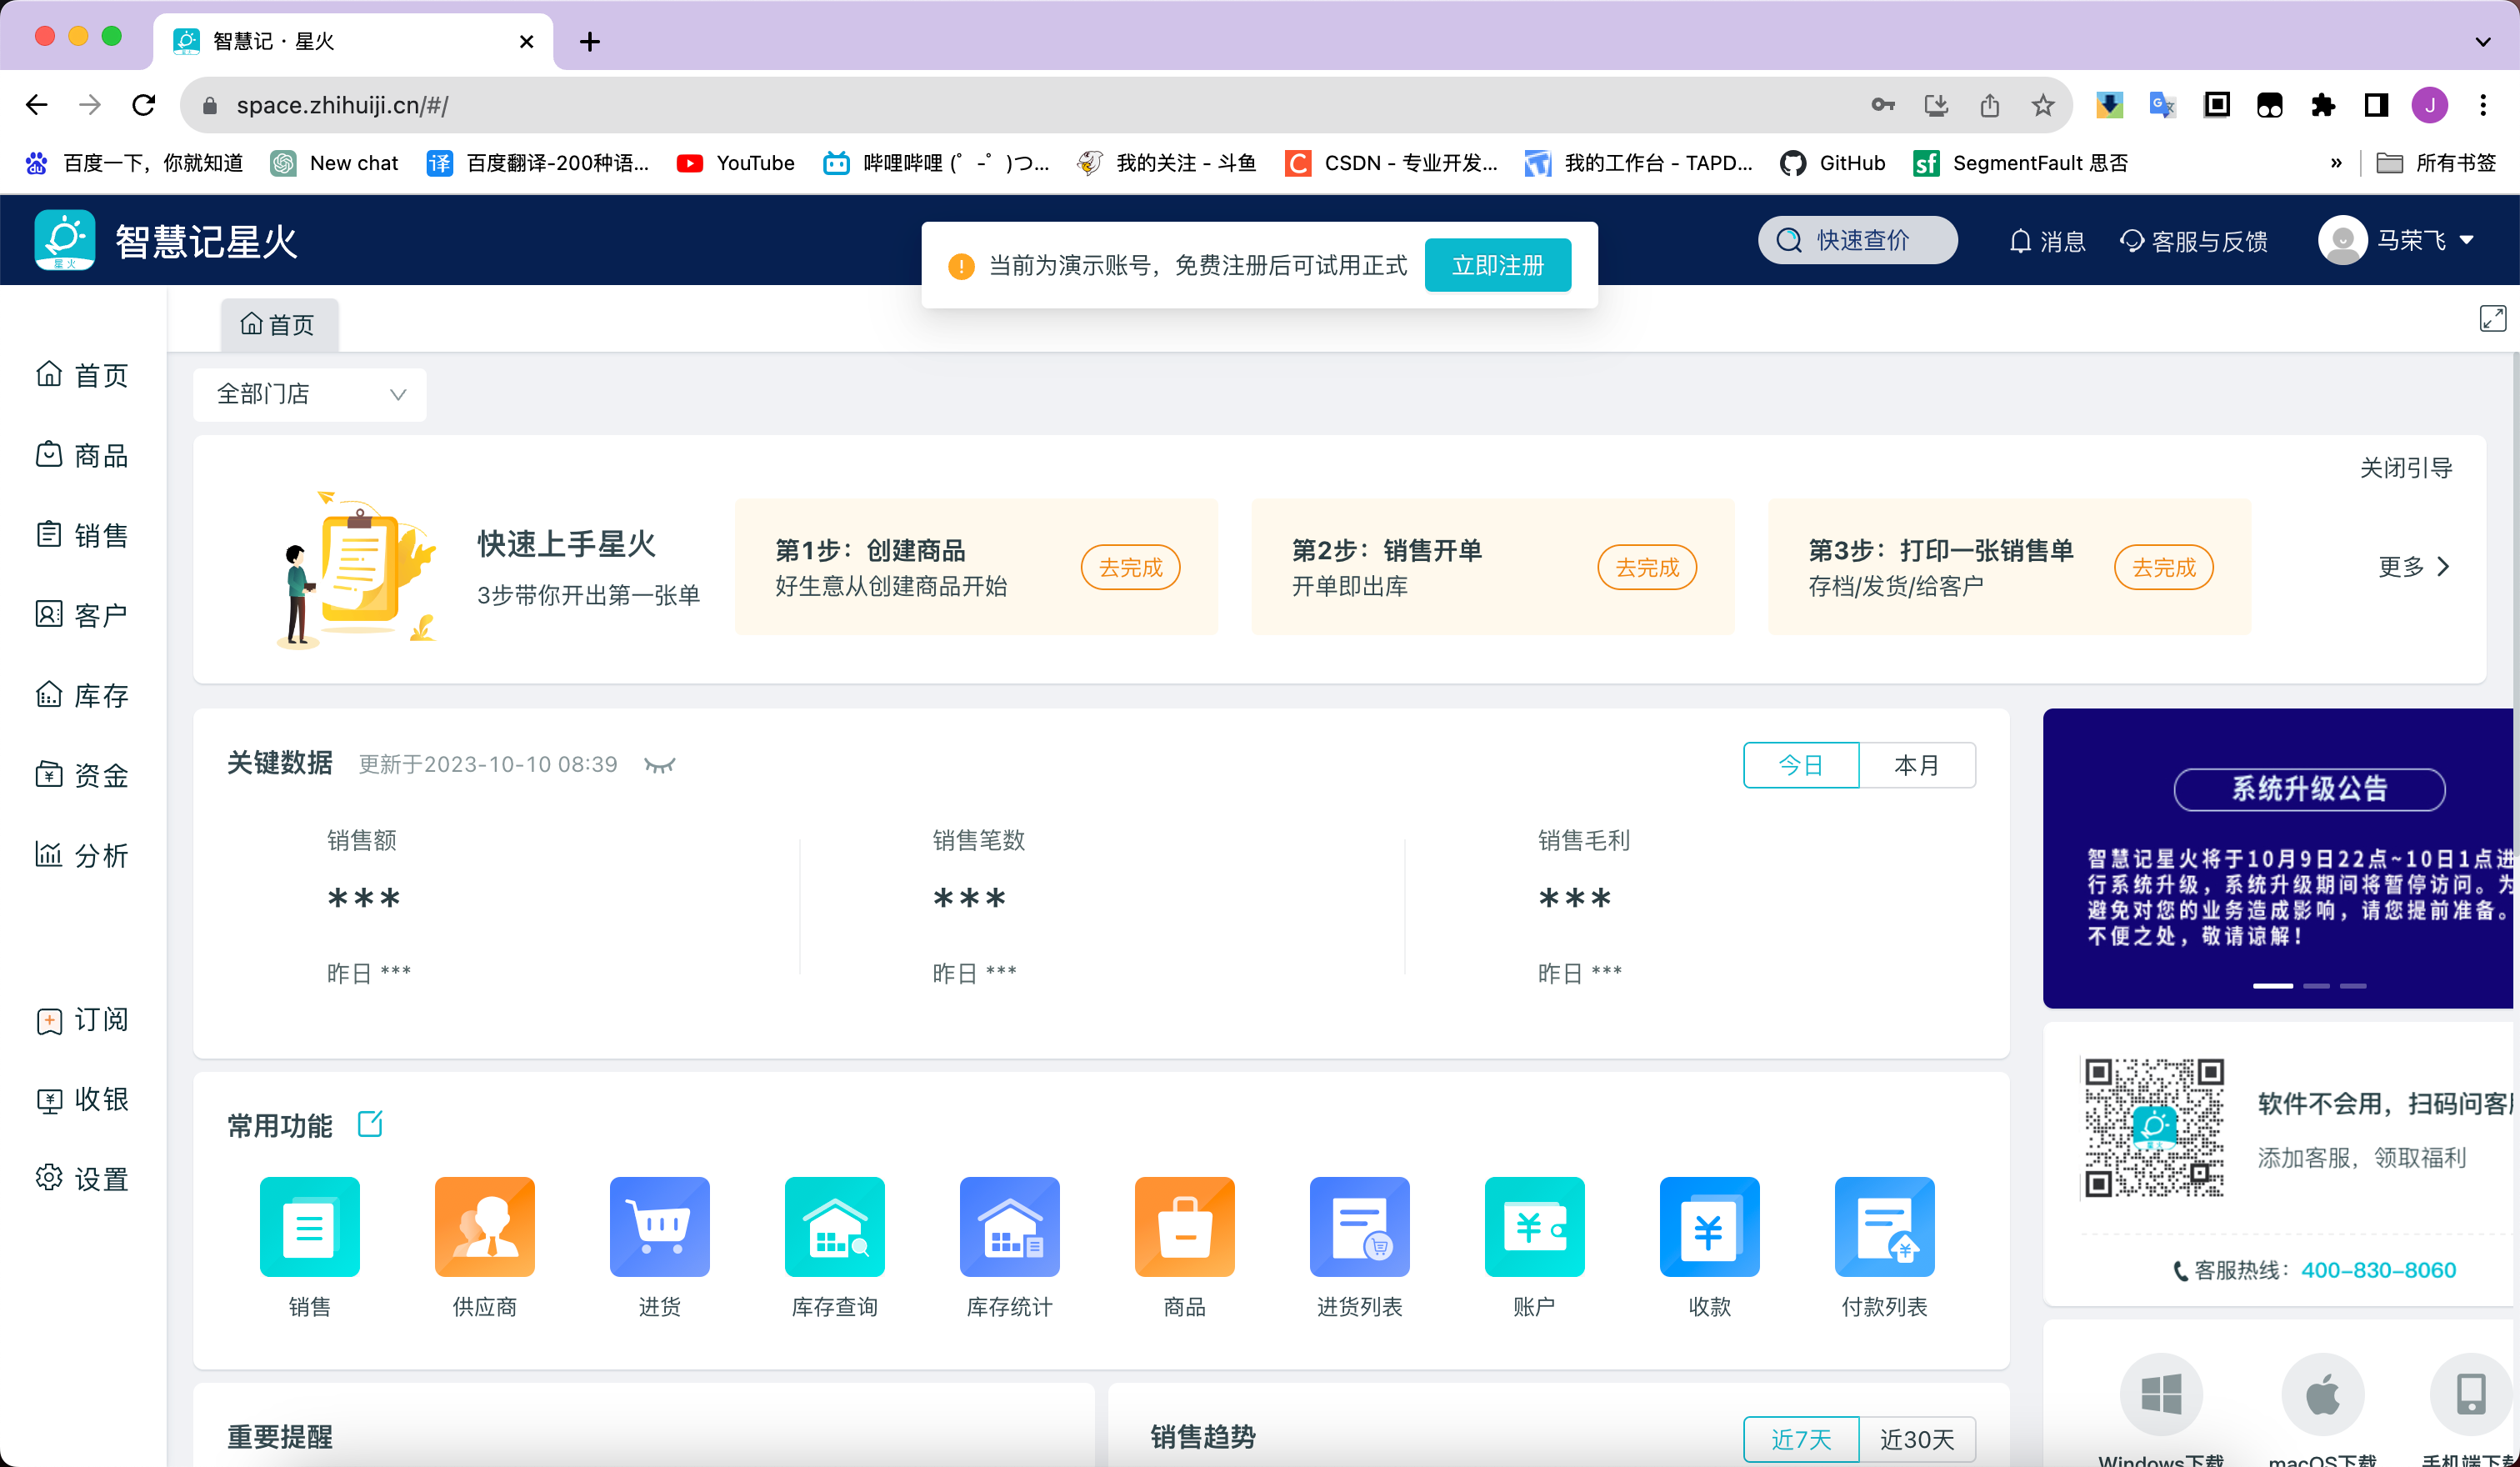Click the 立即注册 button
Viewport: 2520px width, 1467px height.
pyautogui.click(x=1497, y=265)
